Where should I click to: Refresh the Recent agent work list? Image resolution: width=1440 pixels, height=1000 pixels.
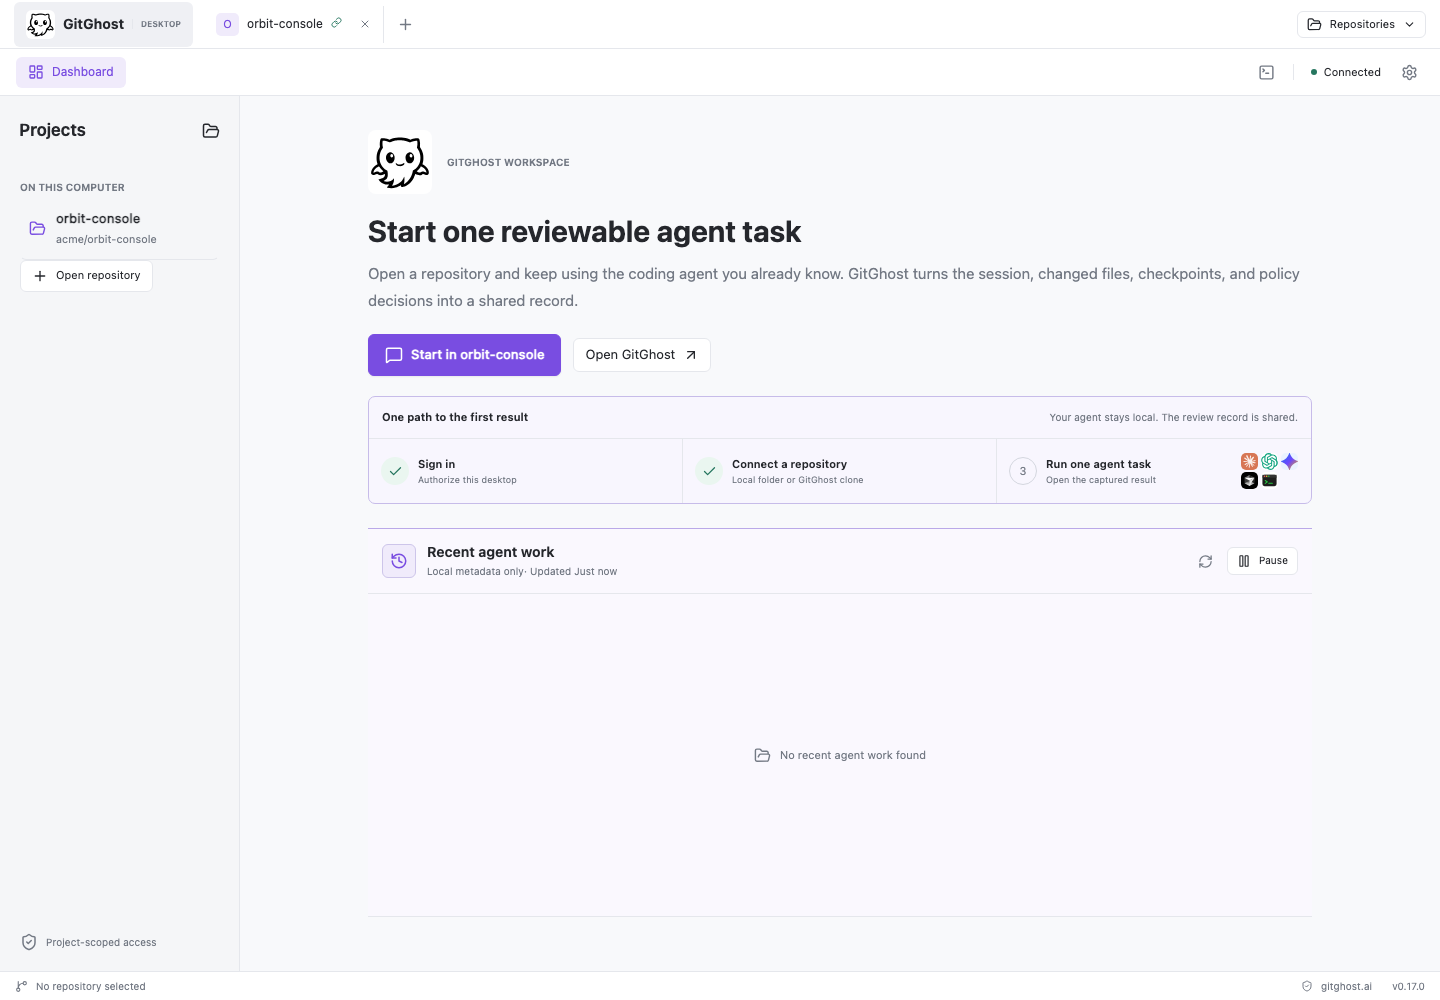click(x=1205, y=561)
